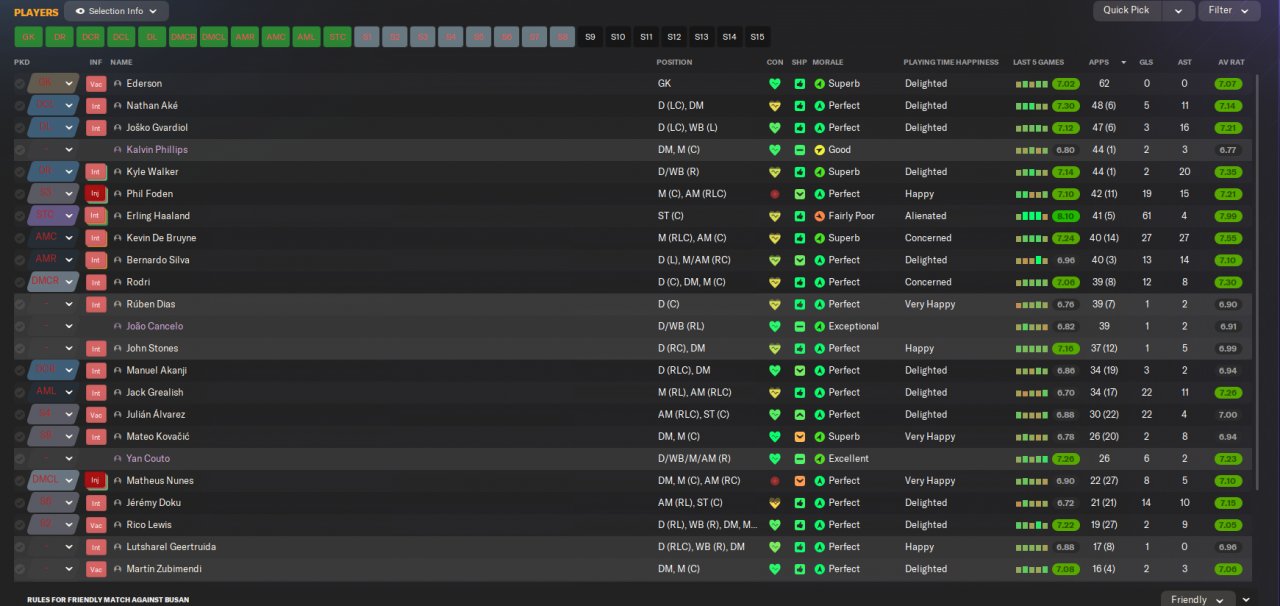Click Julián Álvarez's Vac status icon
The height and width of the screenshot is (606, 1280).
[x=96, y=415]
